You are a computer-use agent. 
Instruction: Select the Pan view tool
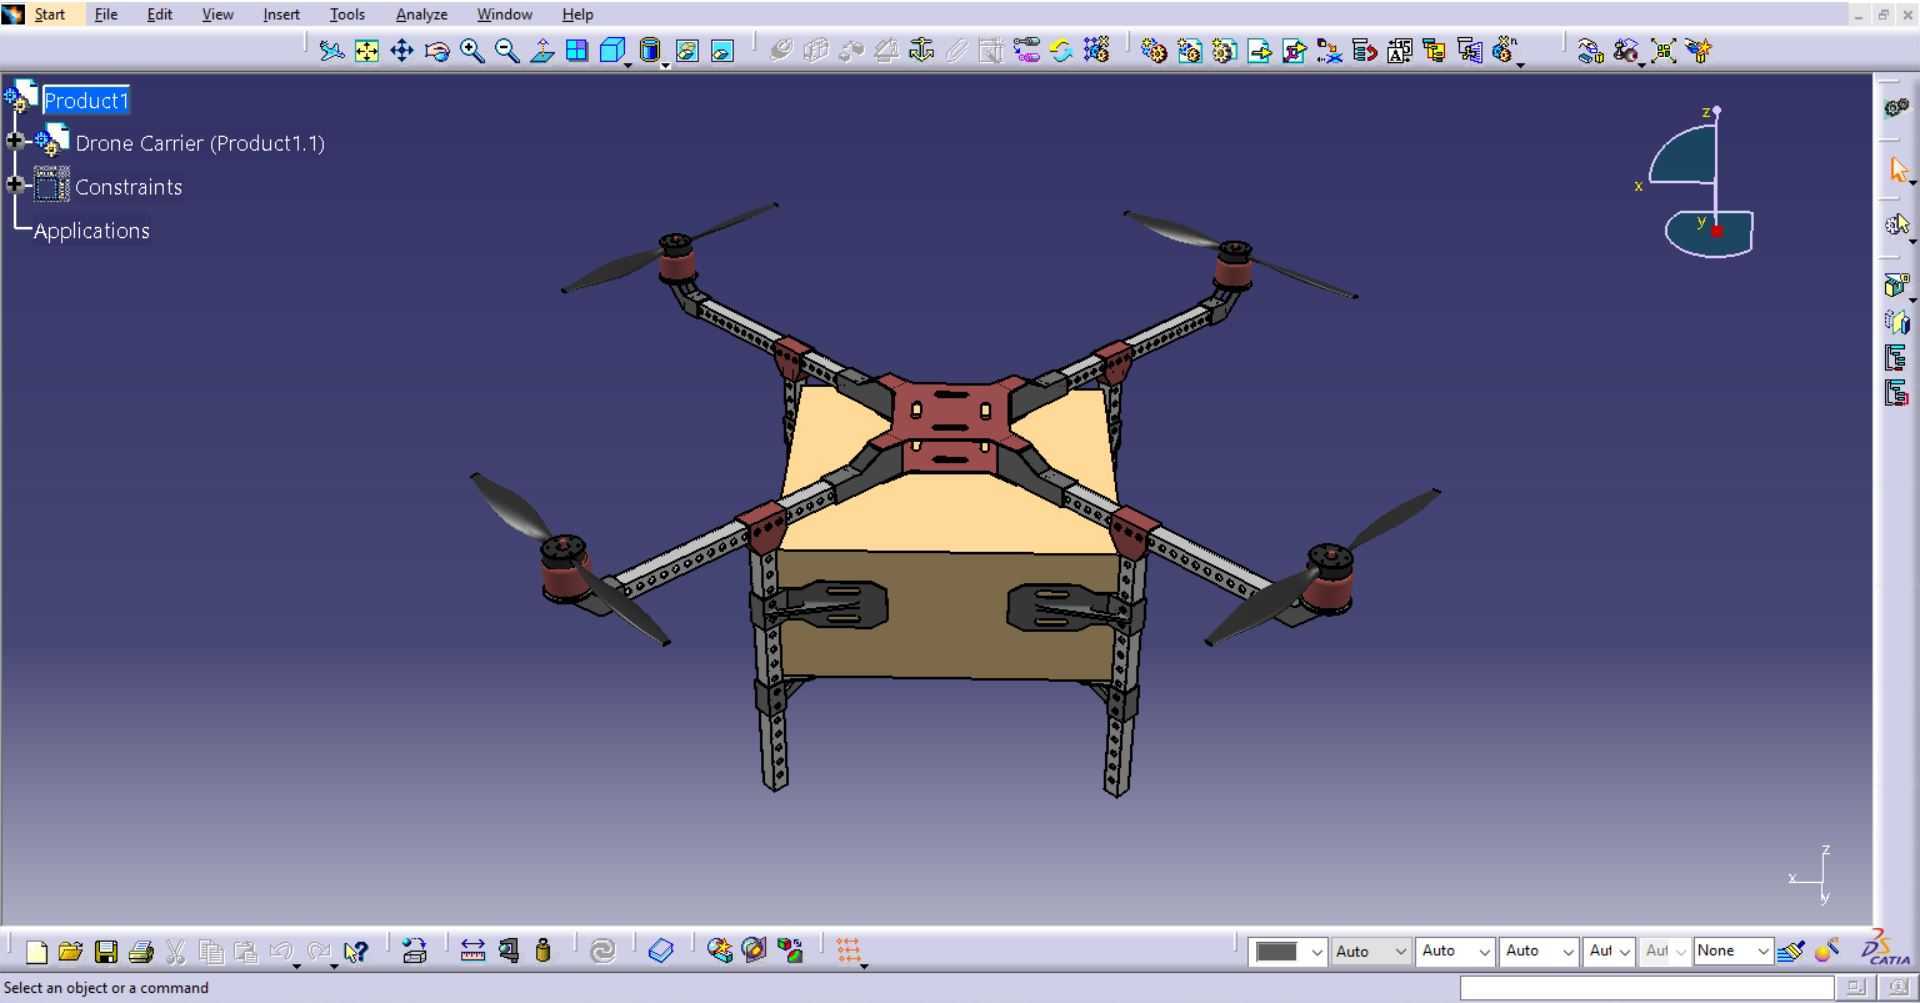coord(402,50)
